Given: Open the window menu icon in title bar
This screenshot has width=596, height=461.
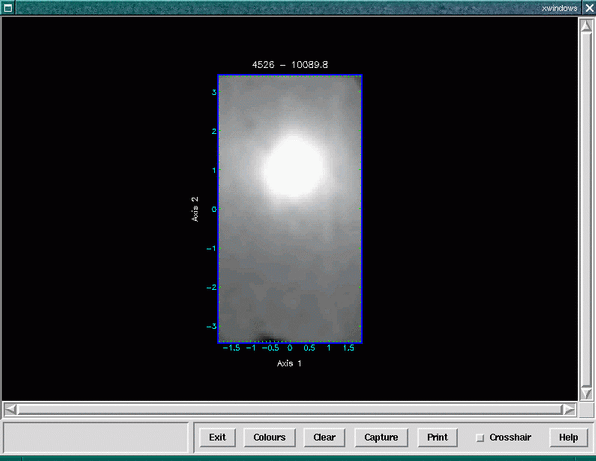Looking at the screenshot, I should coord(8,7).
